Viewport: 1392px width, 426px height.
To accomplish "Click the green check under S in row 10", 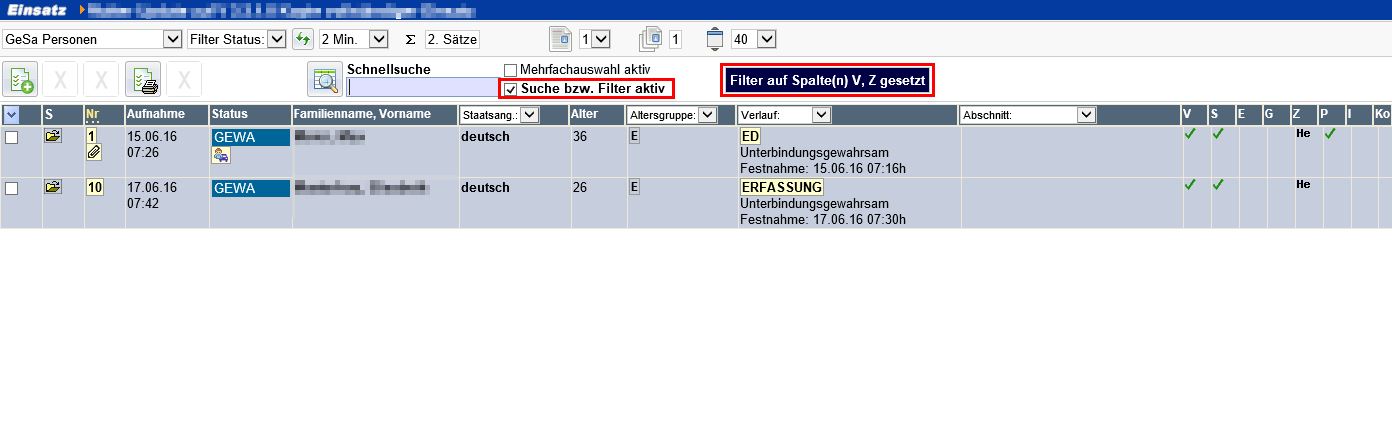I will pos(1217,185).
